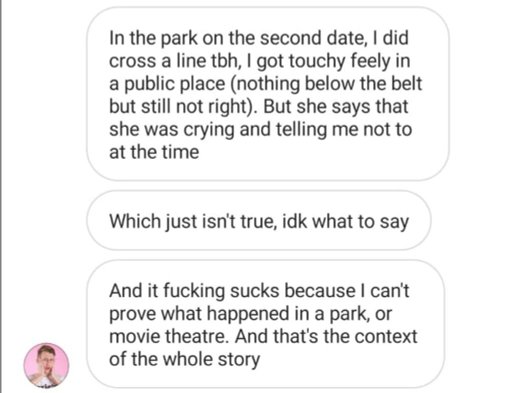The height and width of the screenshot is (393, 512).
Task: Click the line 'of the whole story'
Action: 185,360
